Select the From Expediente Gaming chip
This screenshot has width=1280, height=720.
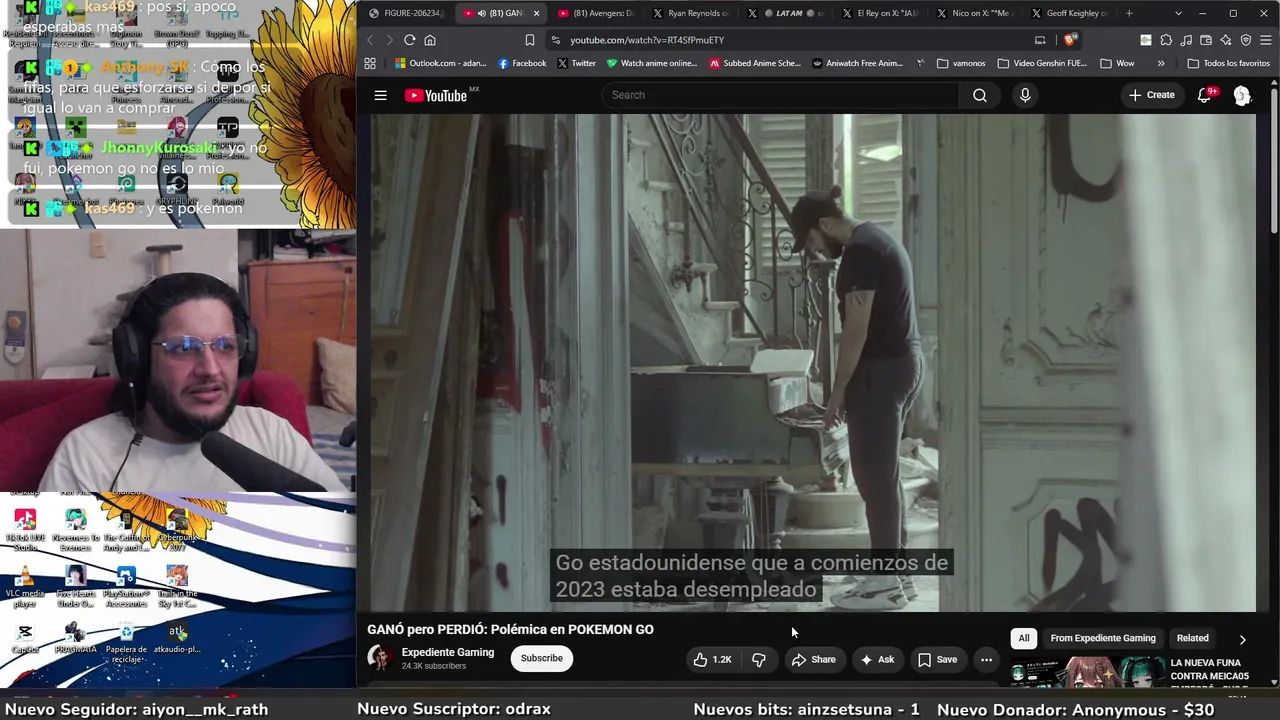pos(1103,638)
